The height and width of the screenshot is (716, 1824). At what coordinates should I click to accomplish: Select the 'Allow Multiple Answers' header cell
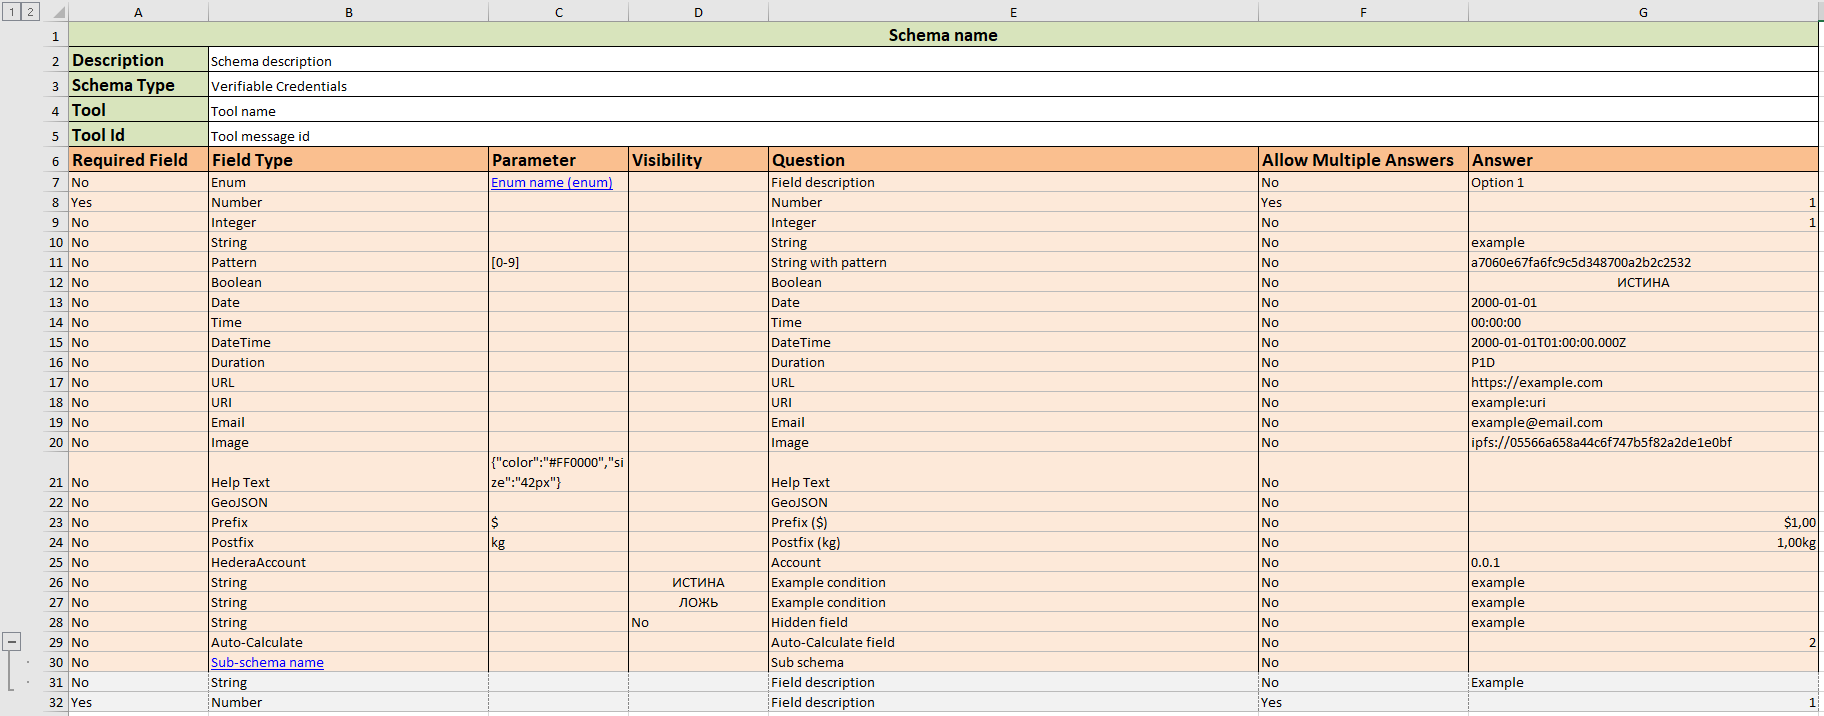[x=1362, y=160]
